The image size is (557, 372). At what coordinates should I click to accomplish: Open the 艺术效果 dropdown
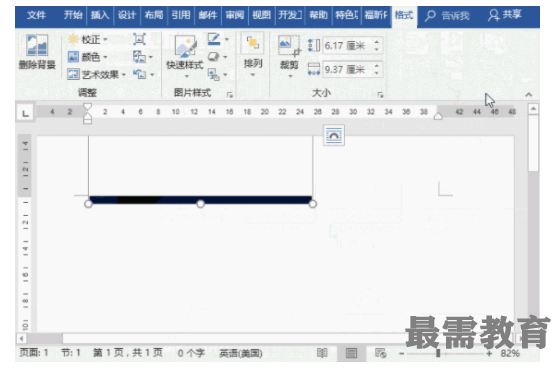pos(97,75)
